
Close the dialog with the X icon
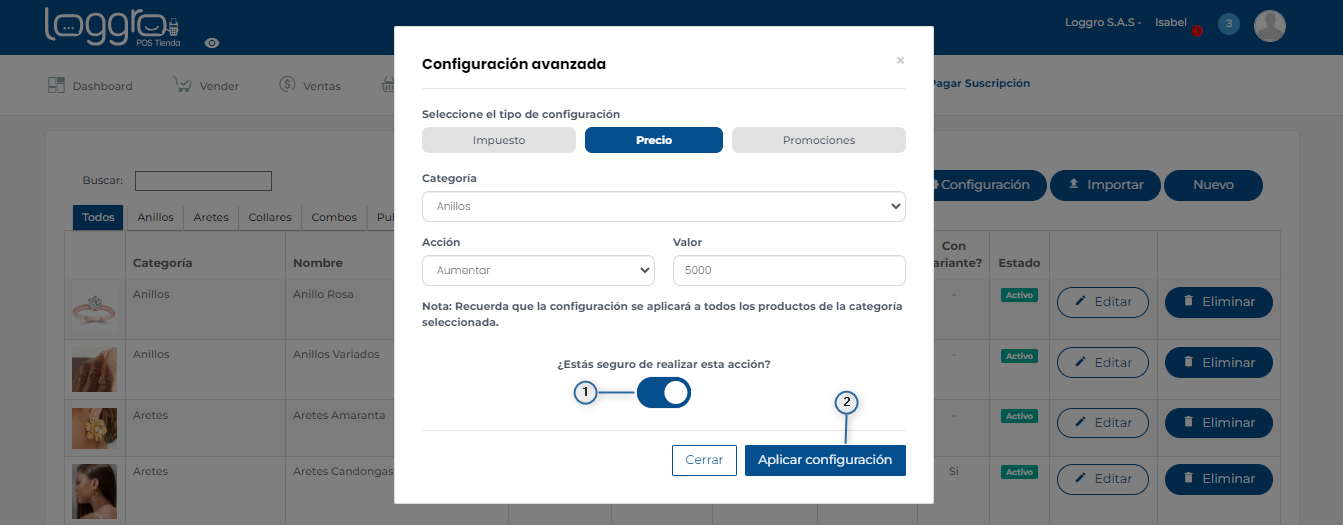click(x=900, y=61)
